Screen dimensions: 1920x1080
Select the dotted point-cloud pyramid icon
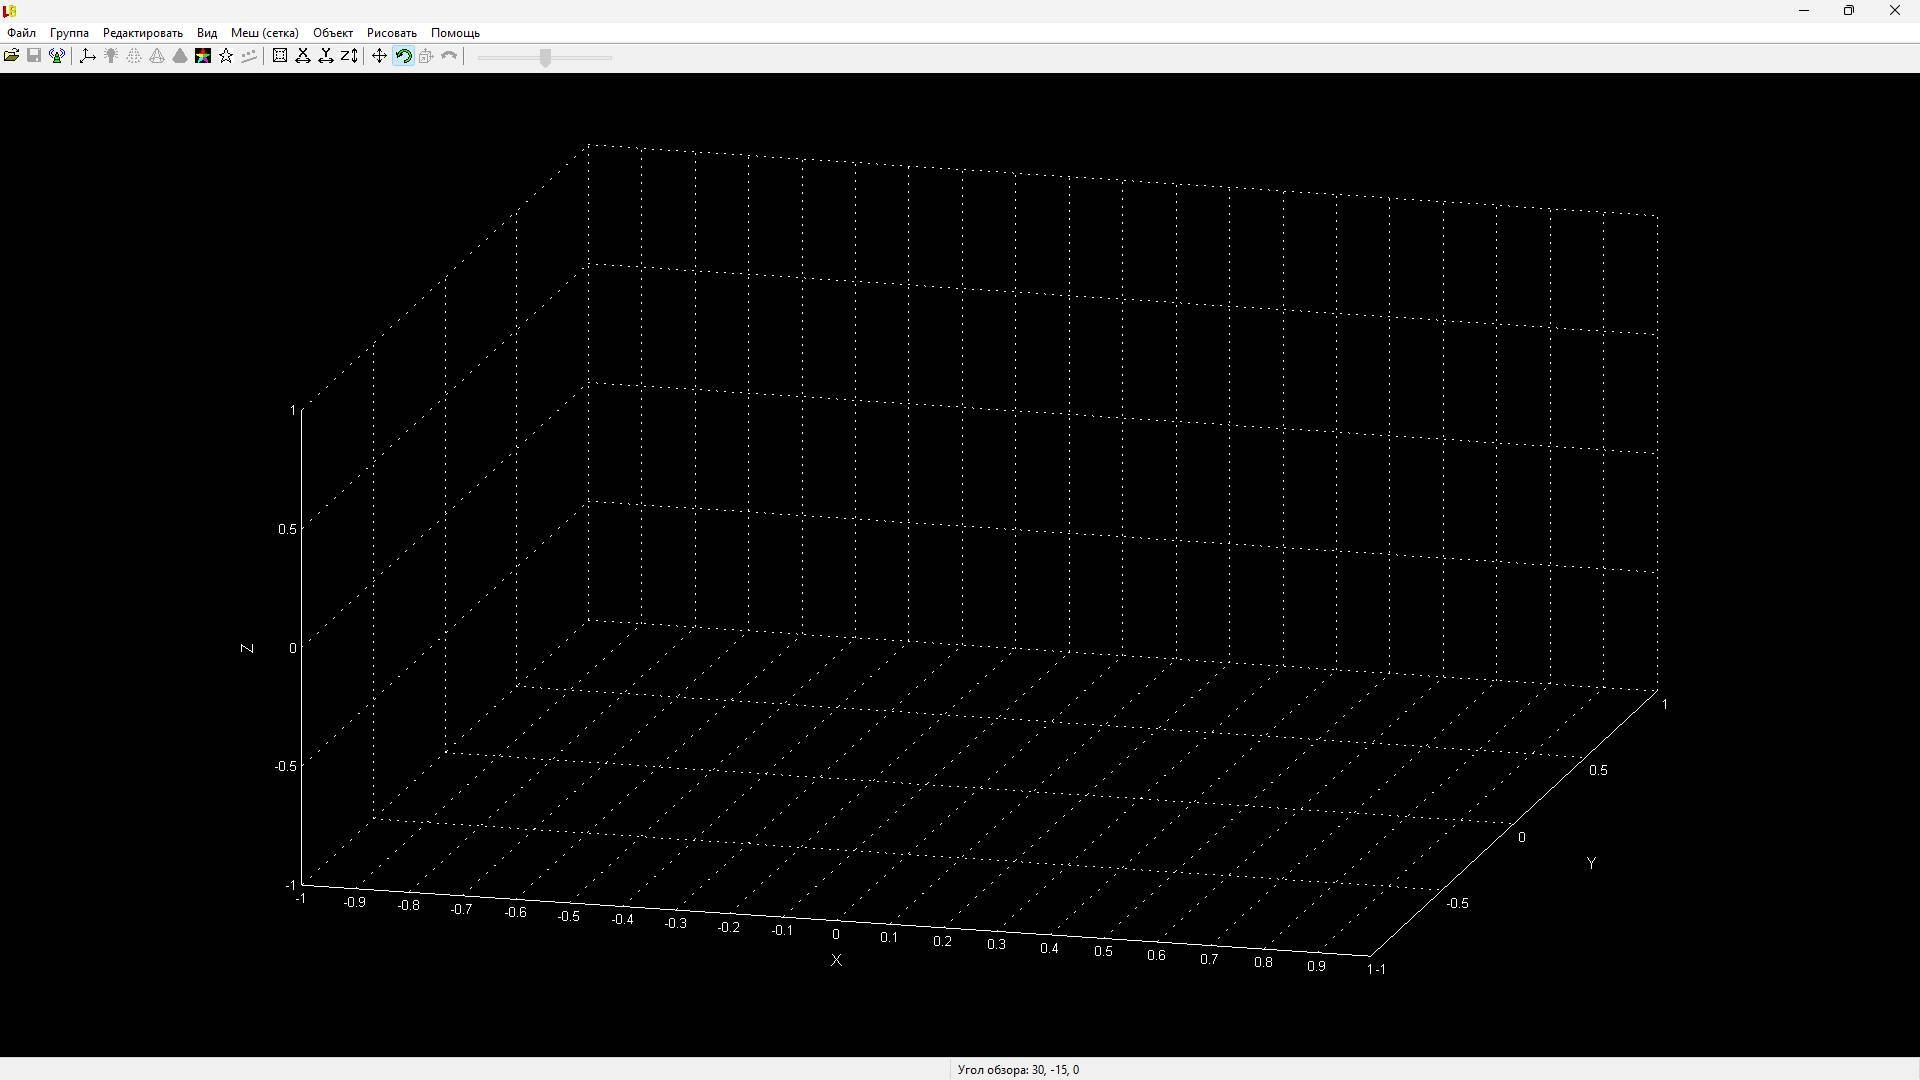(134, 56)
